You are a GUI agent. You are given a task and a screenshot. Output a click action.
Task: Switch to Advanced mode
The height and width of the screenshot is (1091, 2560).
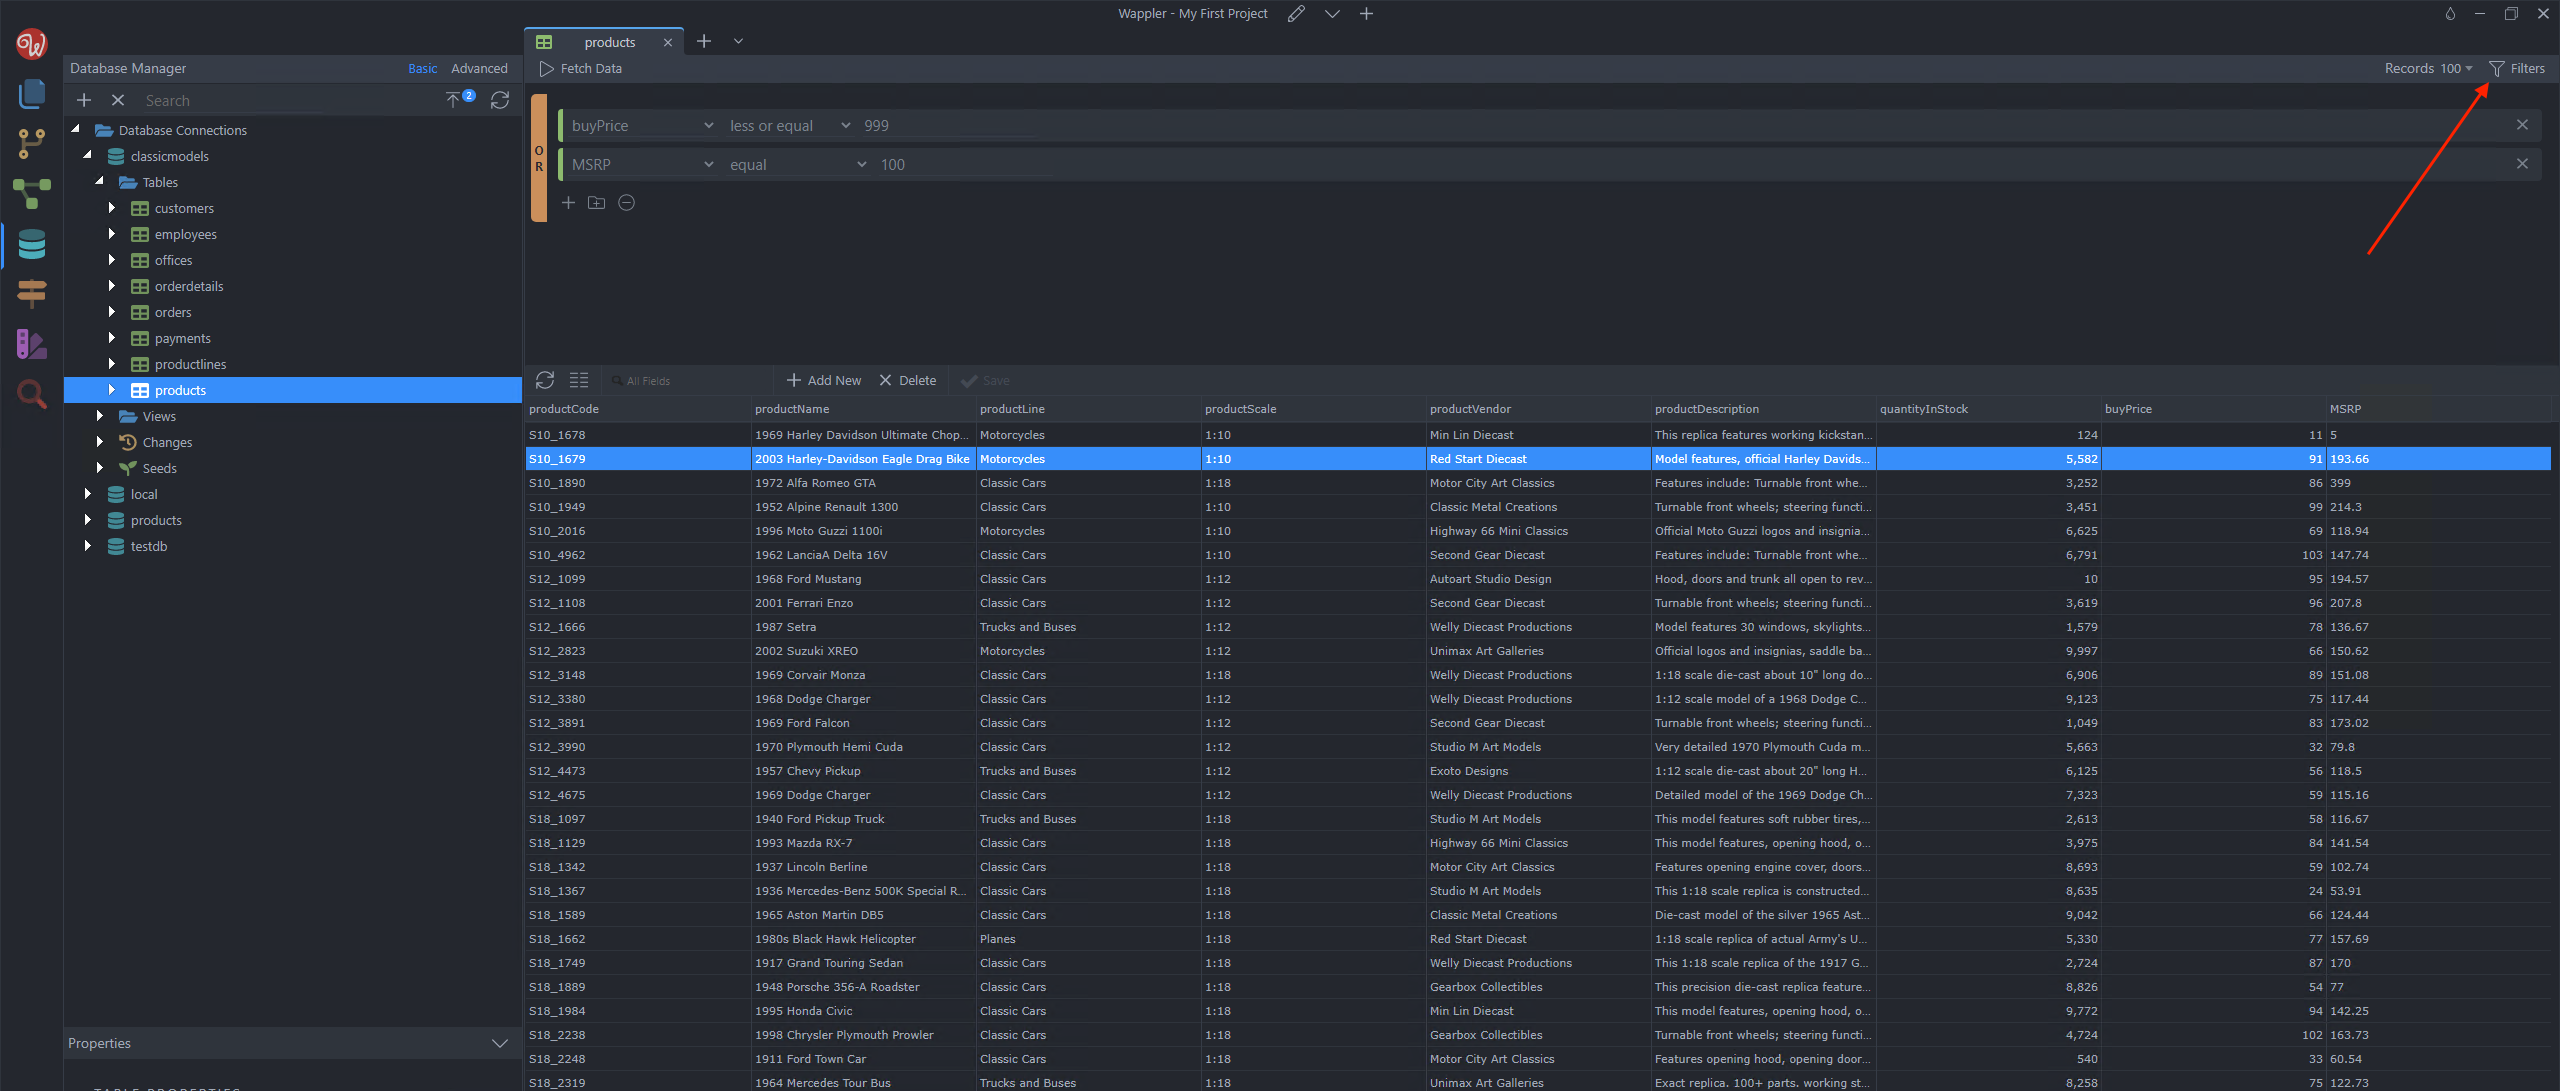[x=479, y=68]
